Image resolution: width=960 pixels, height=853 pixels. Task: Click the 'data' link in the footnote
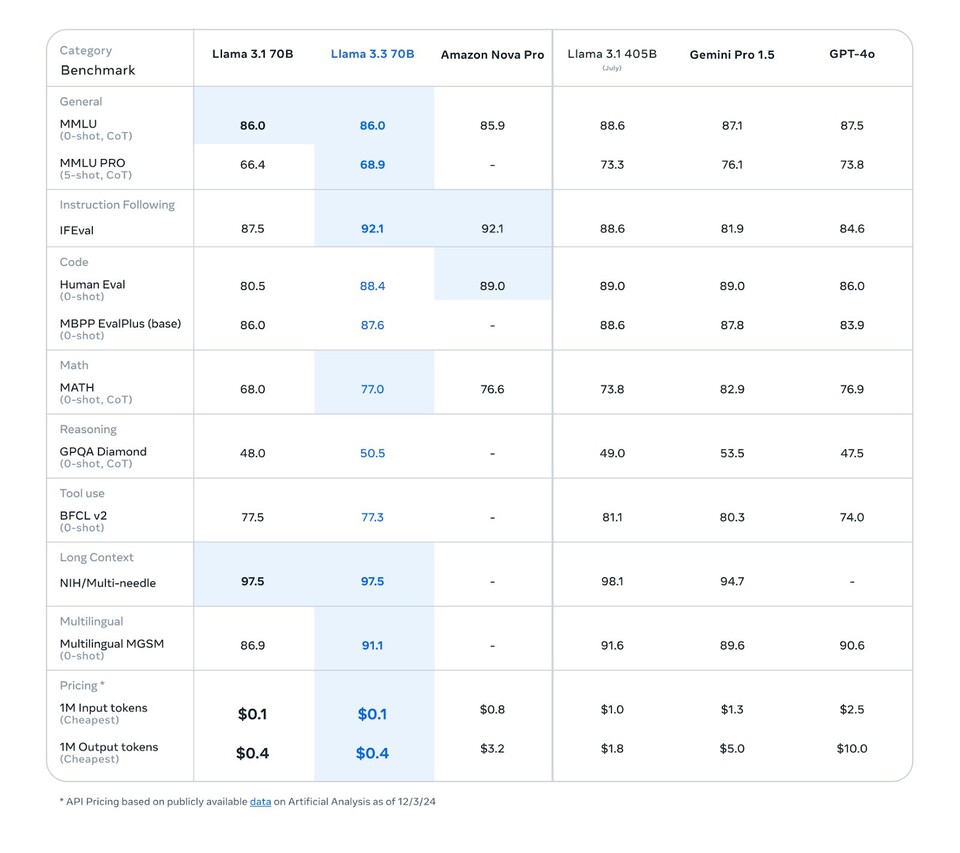[260, 802]
